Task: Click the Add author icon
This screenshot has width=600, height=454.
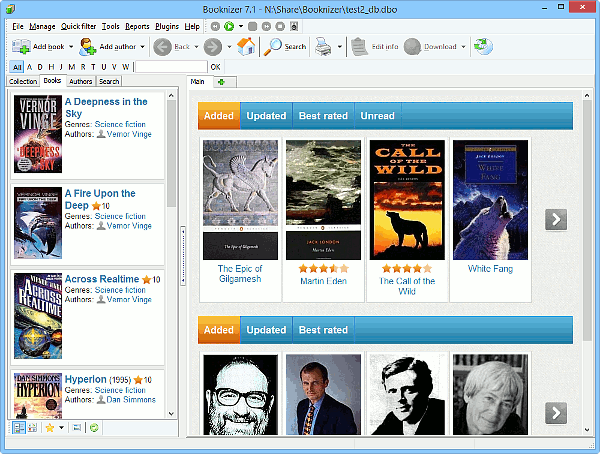Action: 88,47
